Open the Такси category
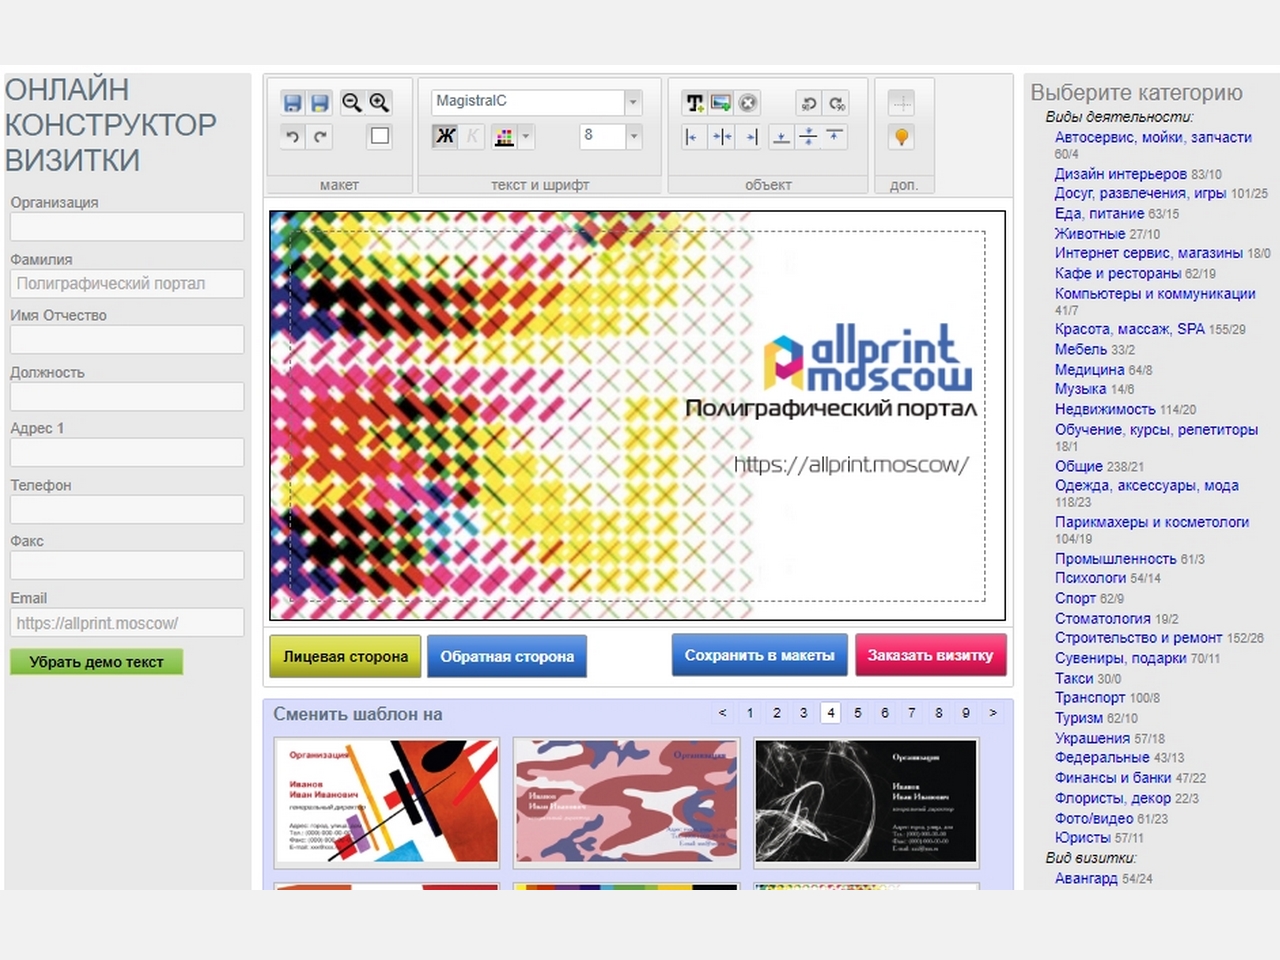This screenshot has width=1280, height=960. (1074, 678)
